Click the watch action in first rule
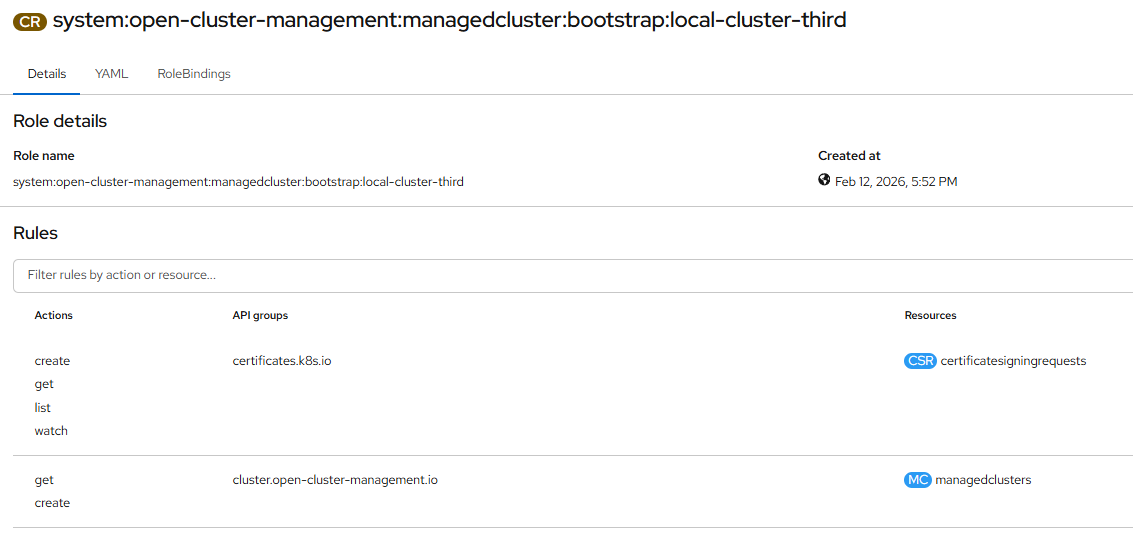The image size is (1133, 541). pyautogui.click(x=51, y=431)
